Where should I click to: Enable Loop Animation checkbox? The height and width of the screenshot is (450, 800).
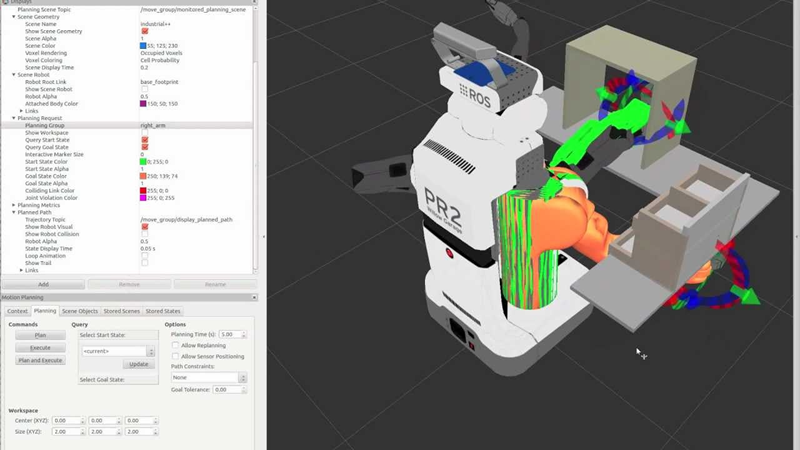[x=145, y=256]
